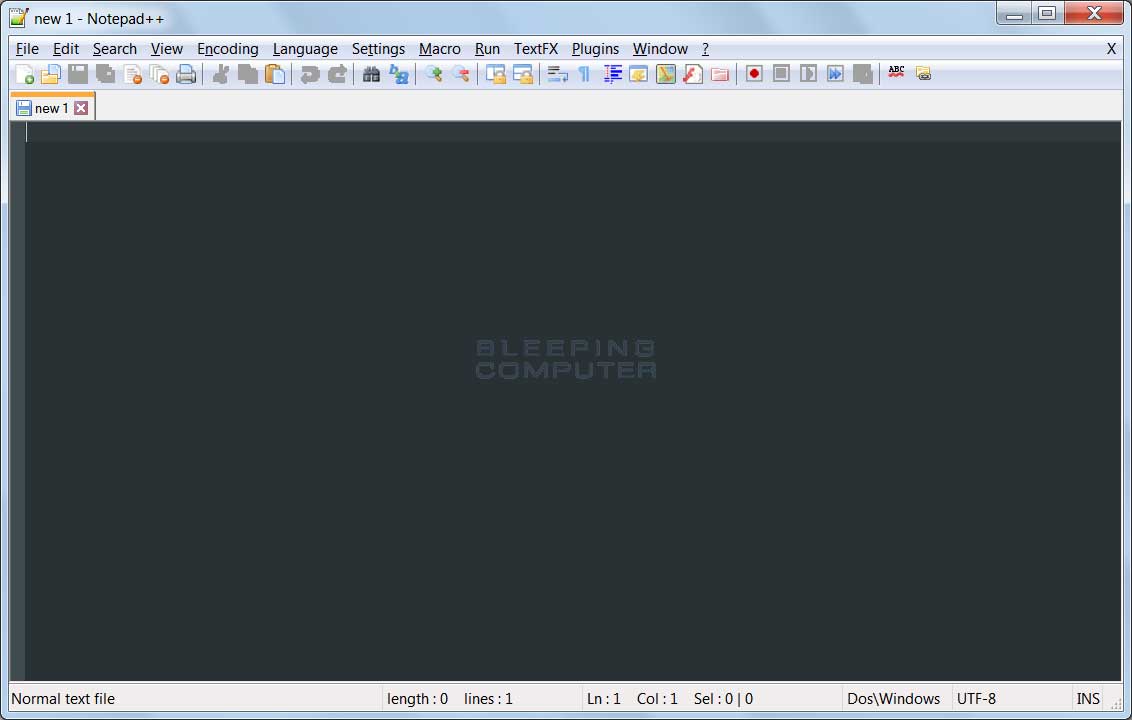Image resolution: width=1132 pixels, height=720 pixels.
Task: Toggle synchronized horizontal scrolling icon
Action: pyautogui.click(x=523, y=74)
